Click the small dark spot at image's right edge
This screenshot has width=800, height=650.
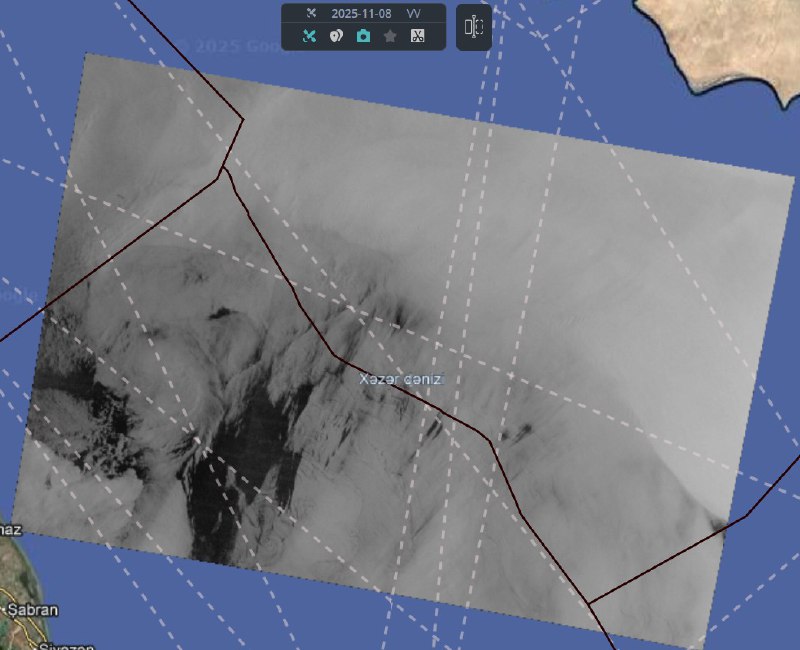click(x=719, y=524)
